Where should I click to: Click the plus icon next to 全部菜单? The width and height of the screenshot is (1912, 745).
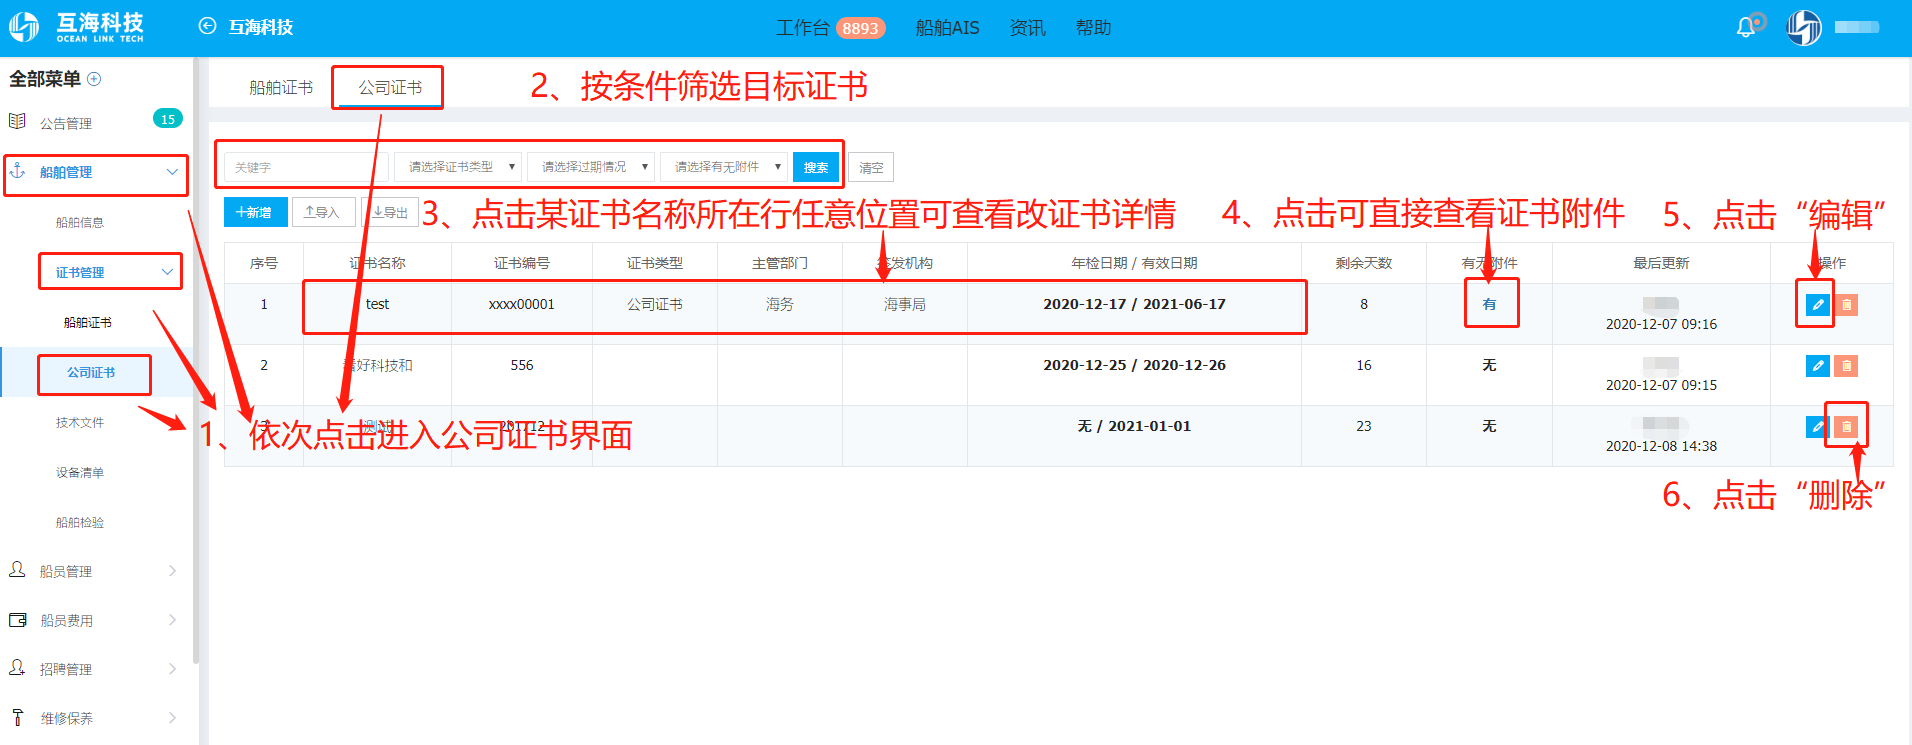[94, 79]
